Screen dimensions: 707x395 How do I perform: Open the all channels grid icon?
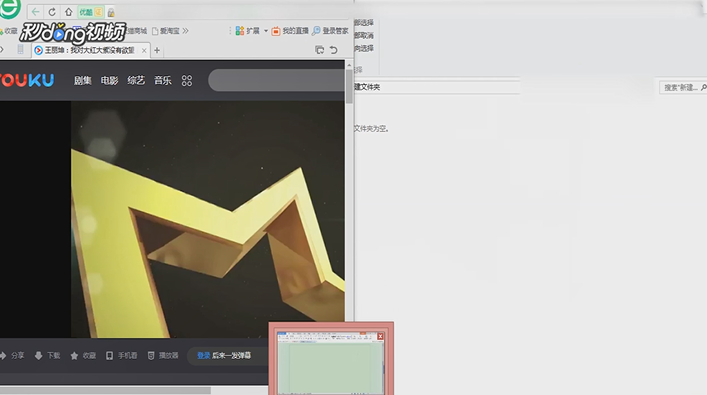(x=187, y=81)
